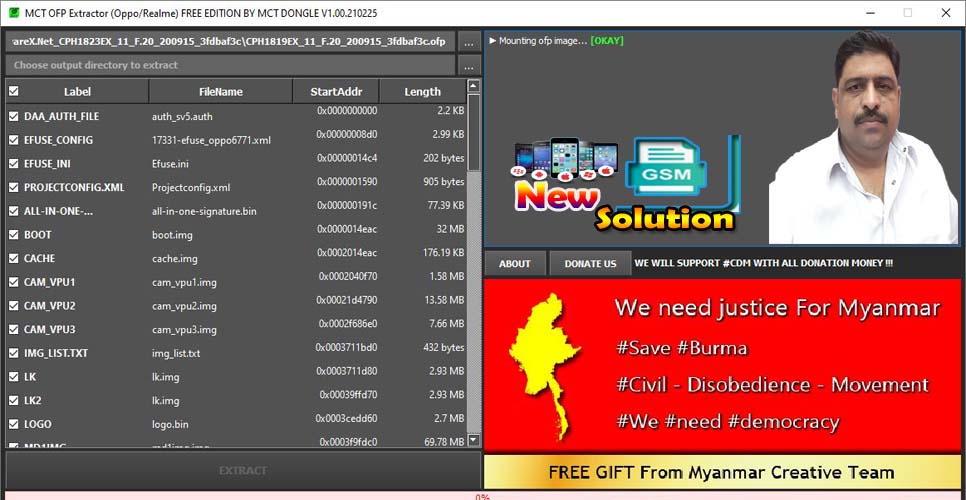This screenshot has height=500, width=966.
Task: Browse for output directory
Action: [469, 65]
